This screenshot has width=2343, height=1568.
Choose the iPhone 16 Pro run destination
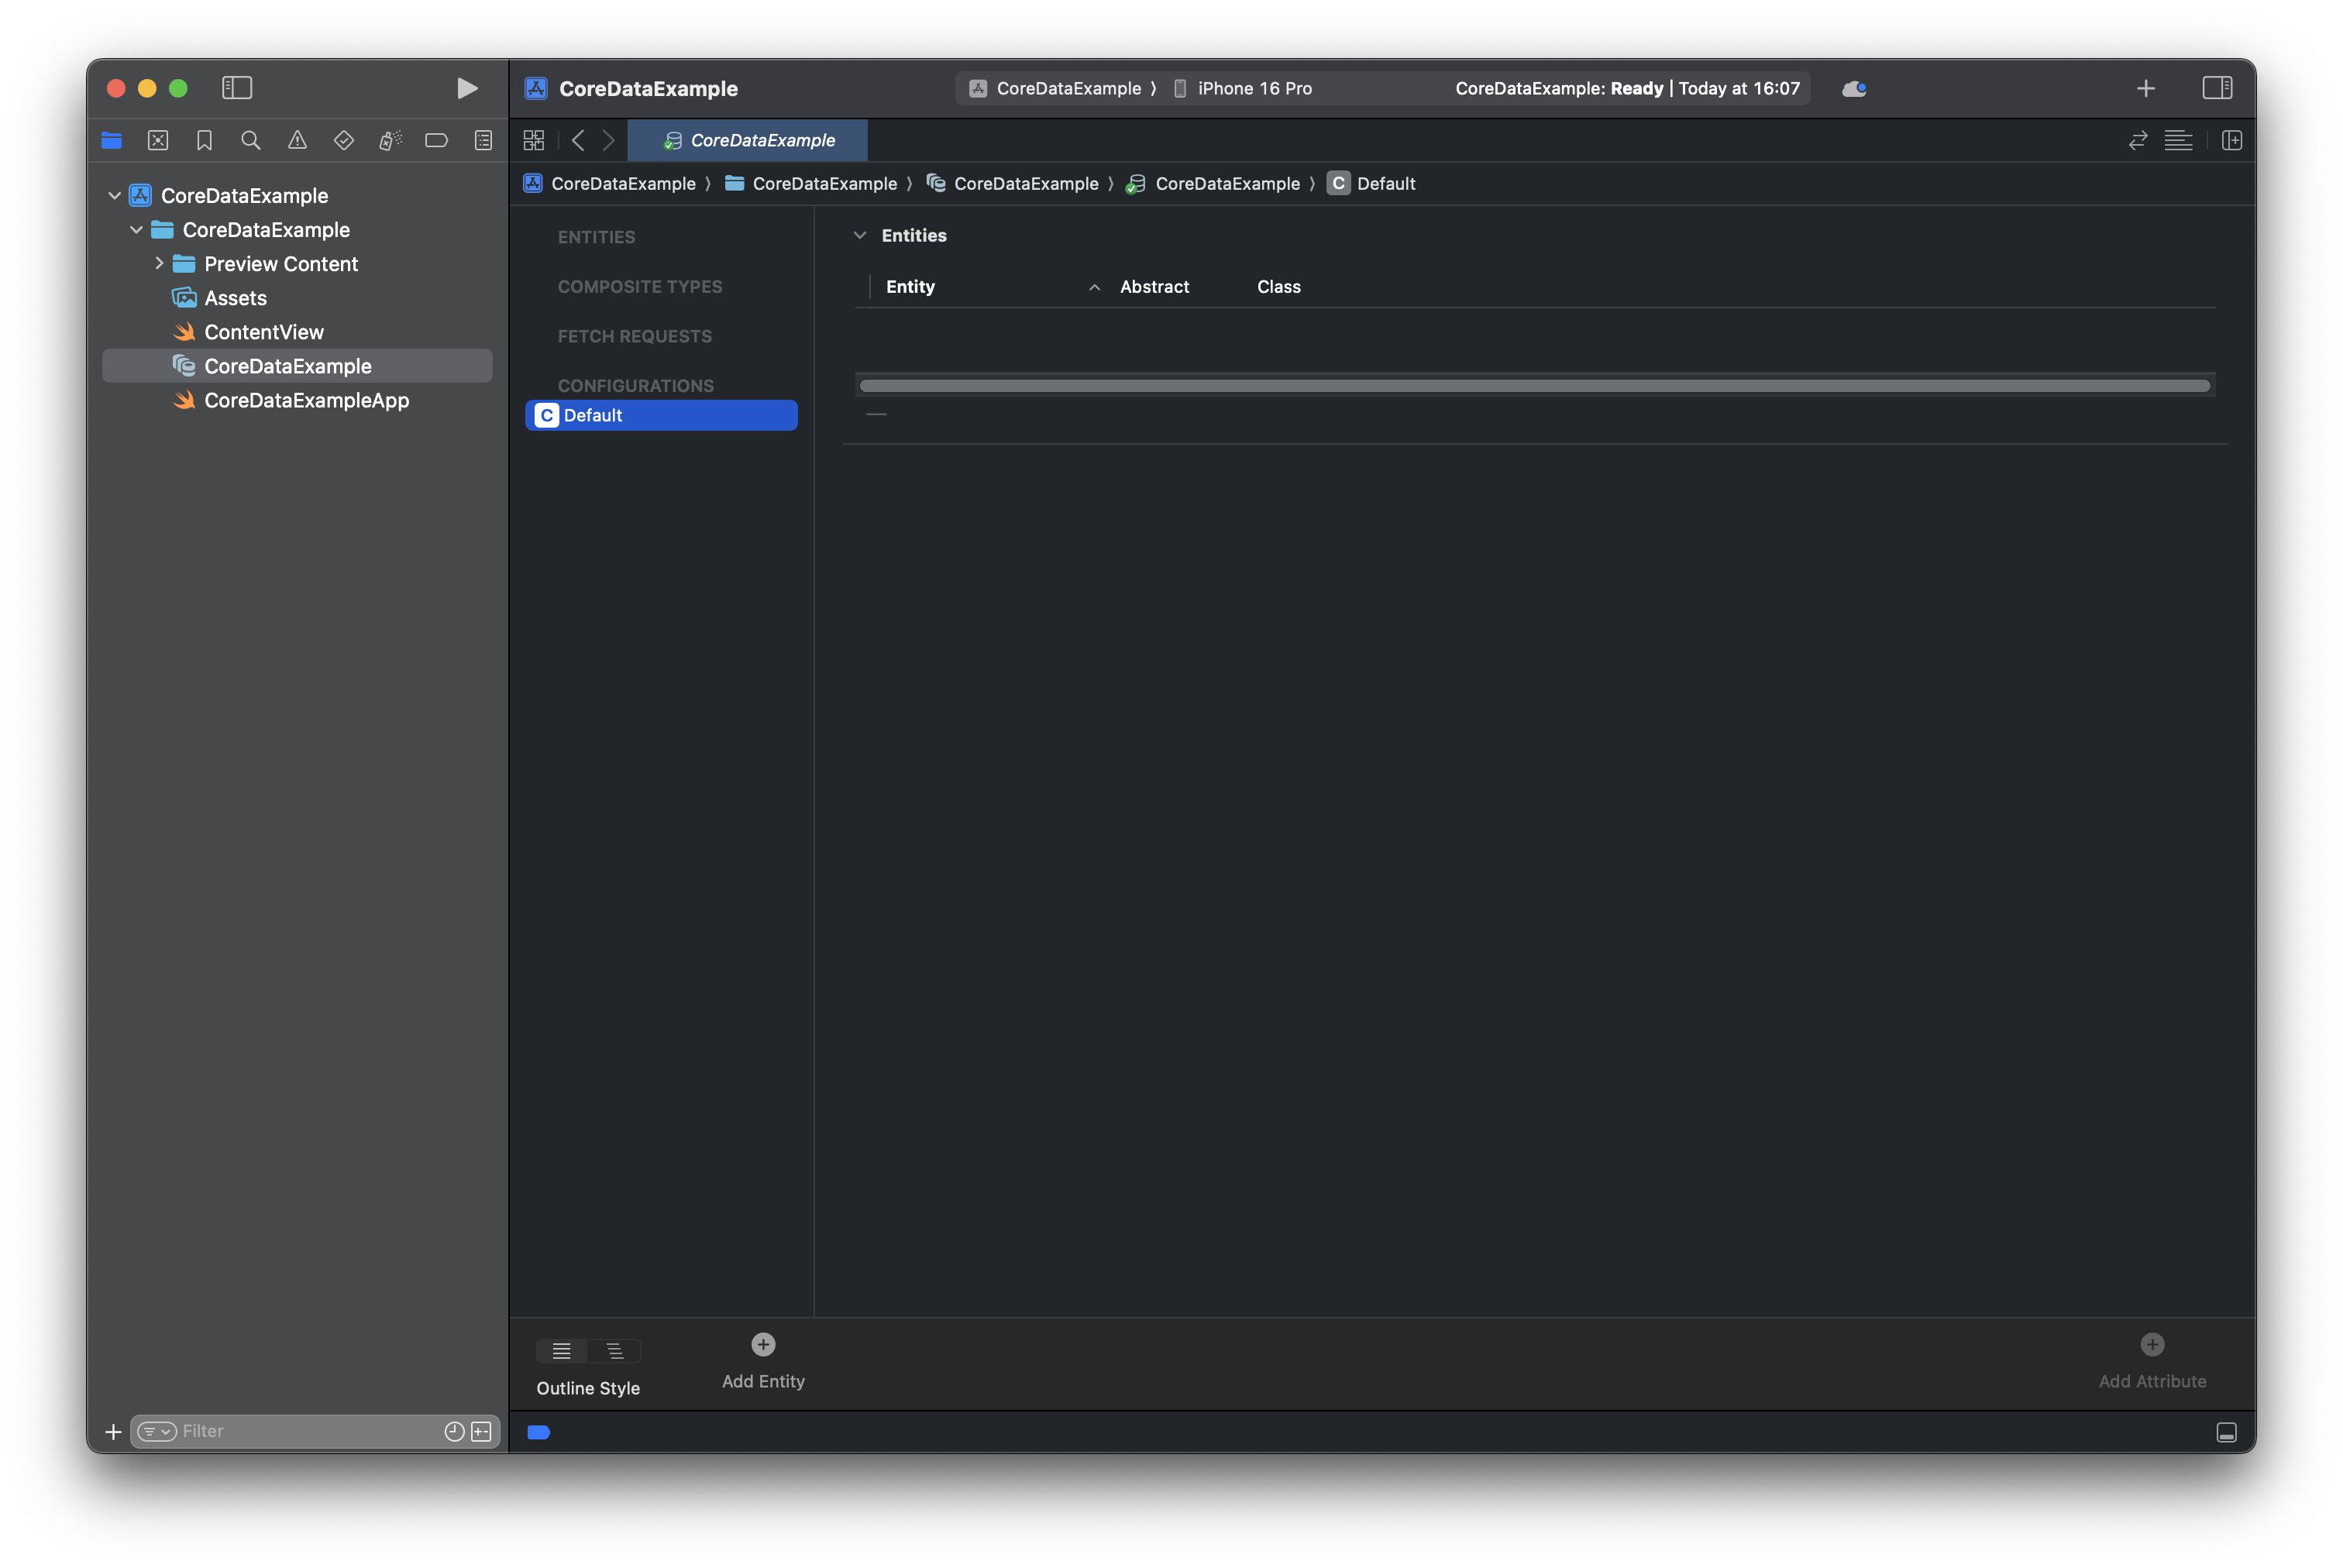(1243, 88)
